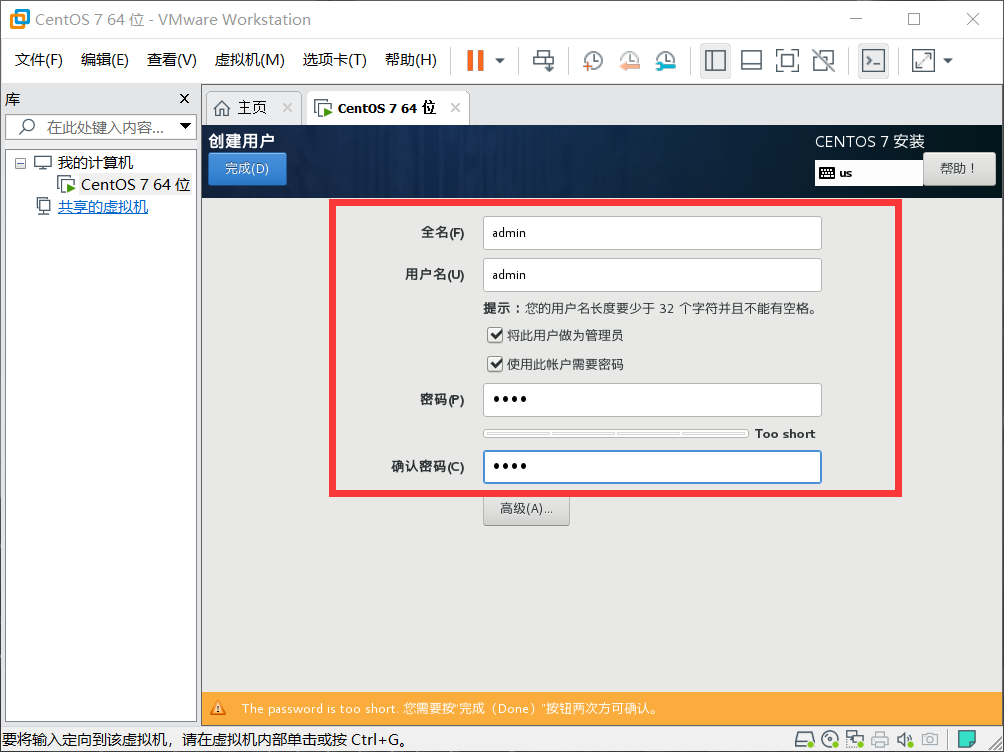The image size is (1004, 752).
Task: Close the library panel
Action: pos(184,99)
